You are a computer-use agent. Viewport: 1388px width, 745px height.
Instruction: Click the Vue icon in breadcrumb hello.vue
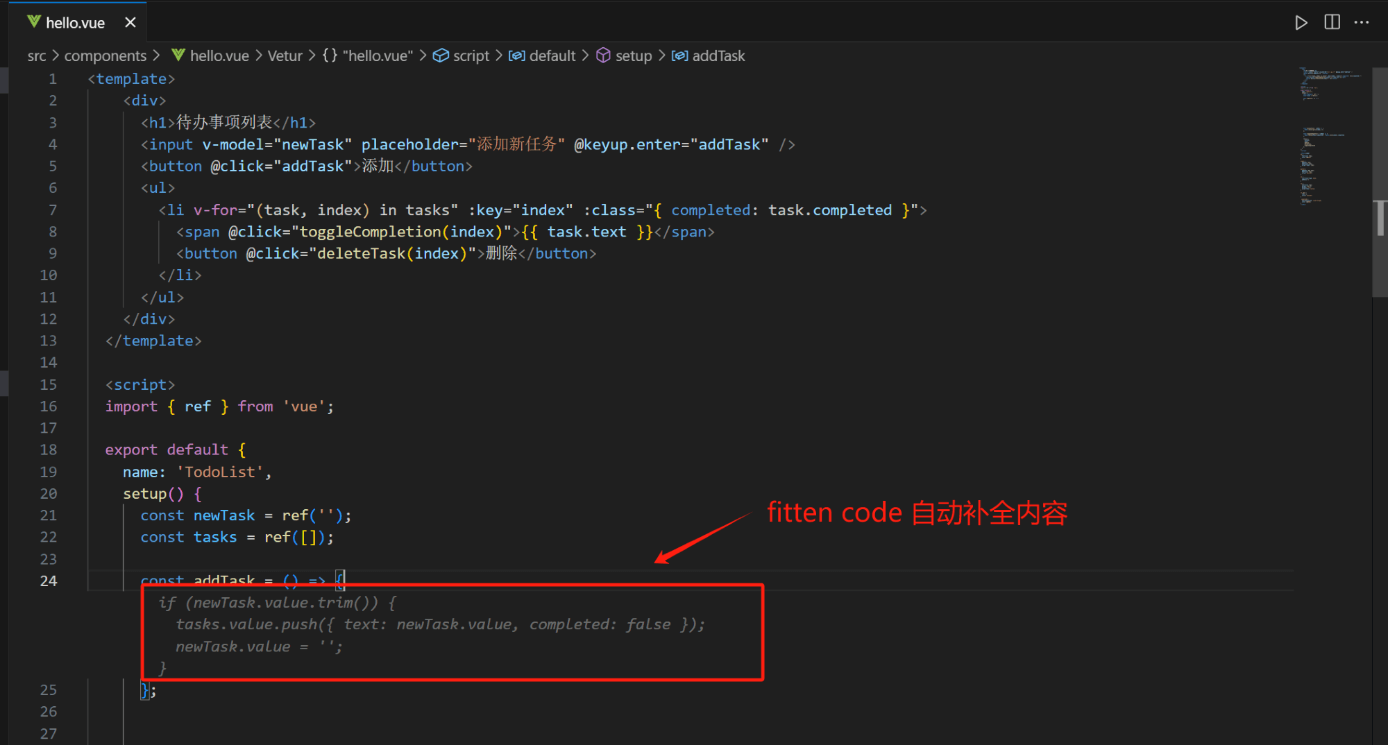click(x=178, y=56)
